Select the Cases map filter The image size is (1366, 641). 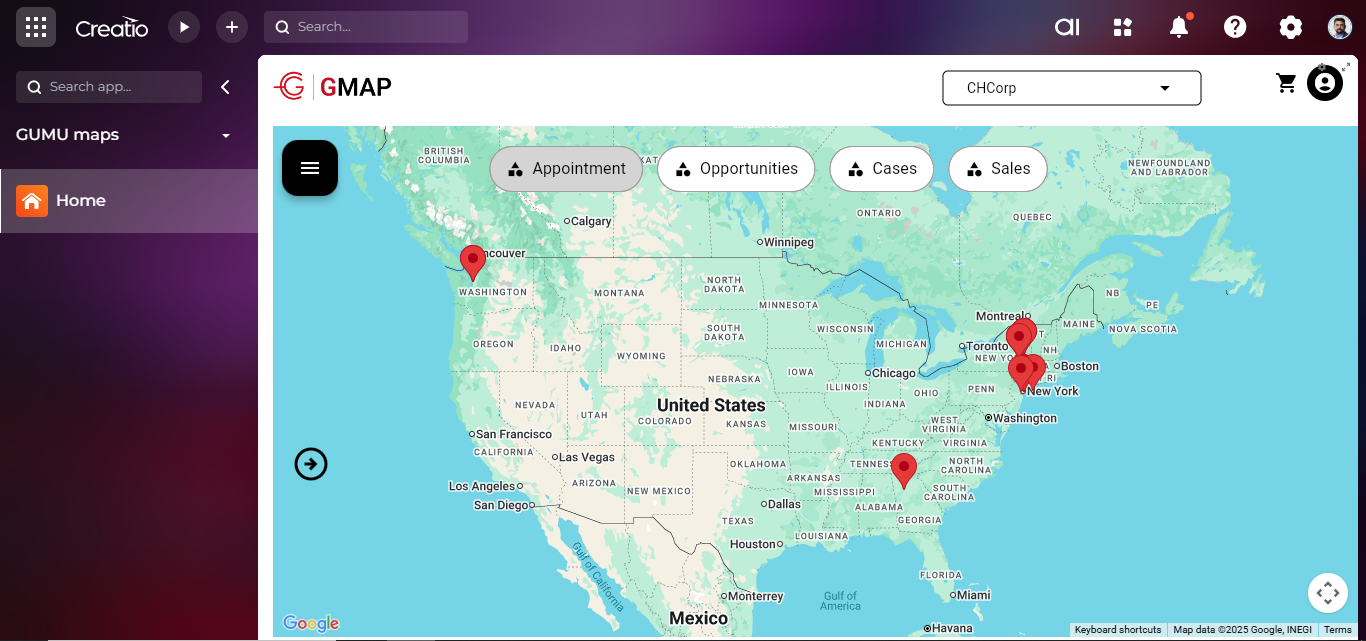click(881, 169)
